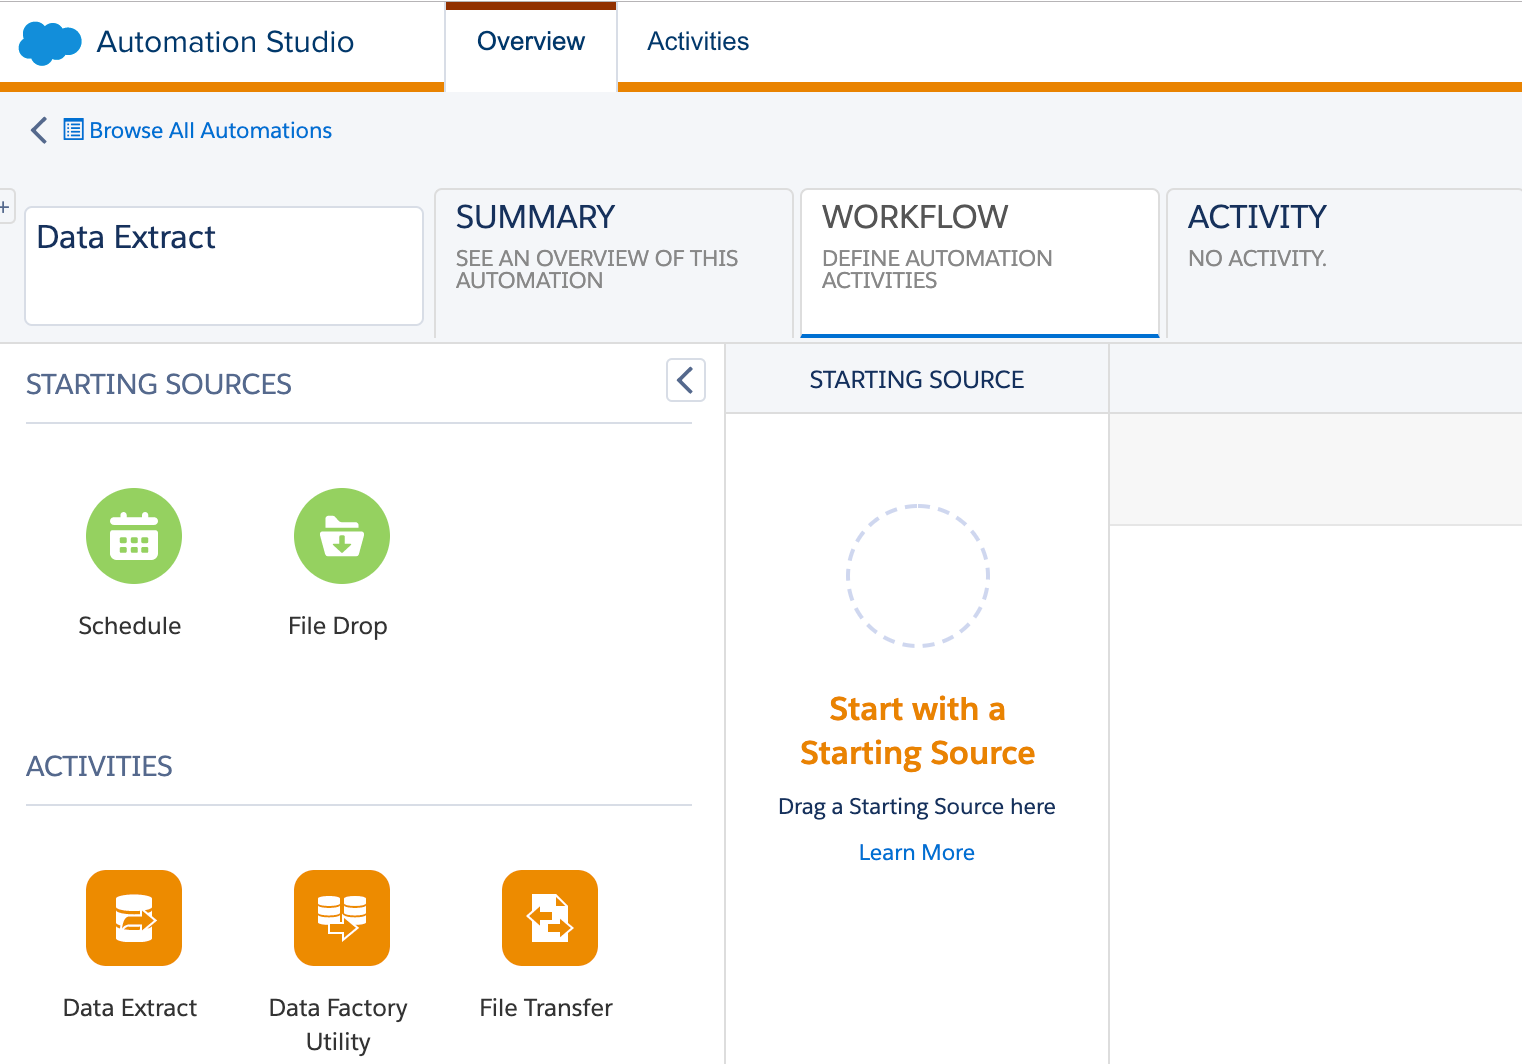
Task: Click the list icon beside Browse All Automations
Action: 73,130
